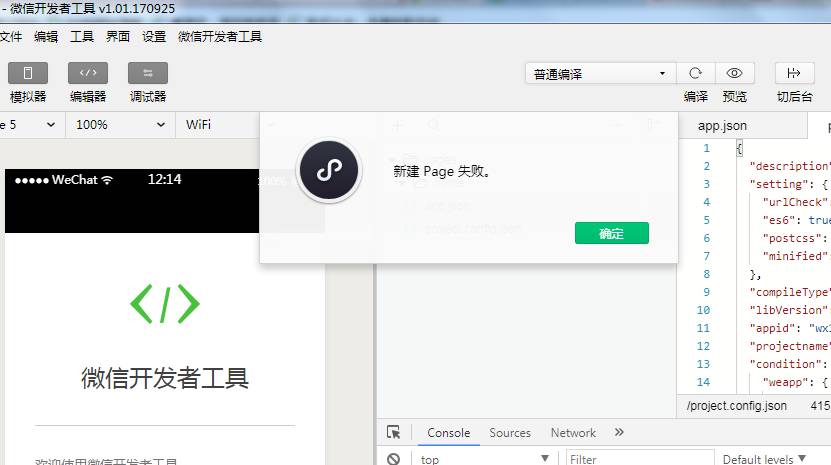Show more devtools tabs with the chevron
Viewport: 831px width, 465px height.
(x=619, y=433)
